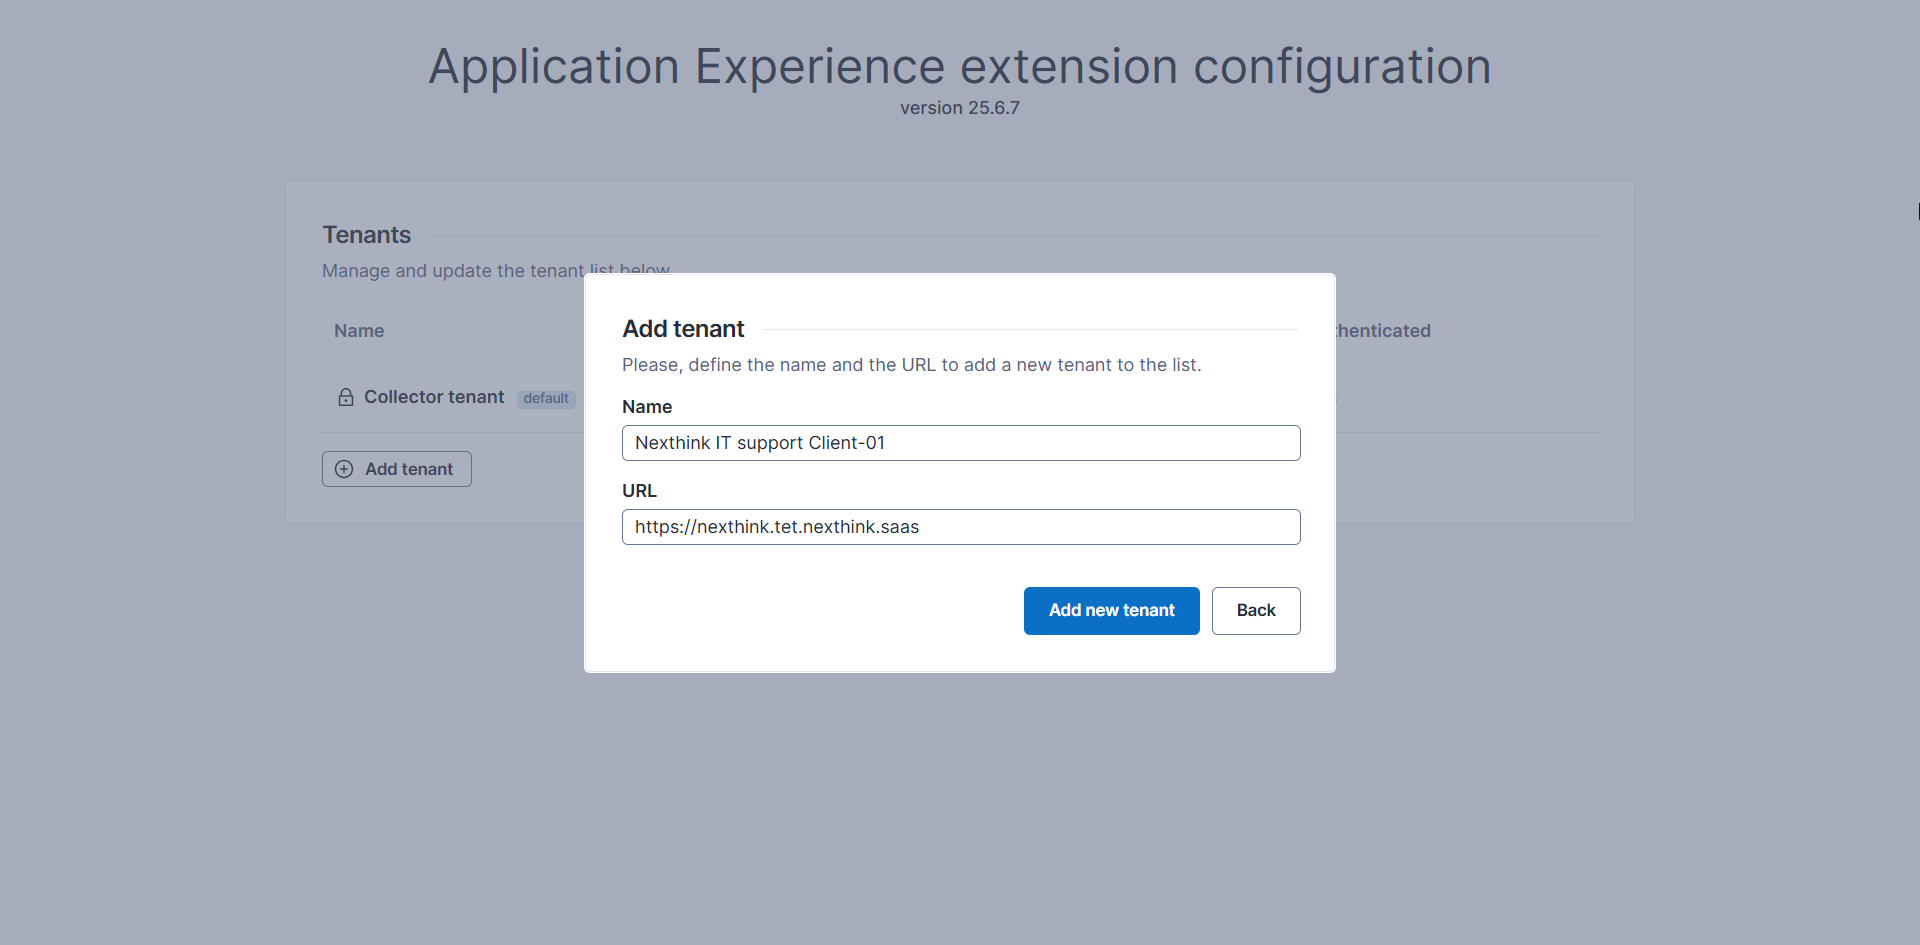
Task: Click the lock icon beside Collector tenant
Action: coord(346,397)
